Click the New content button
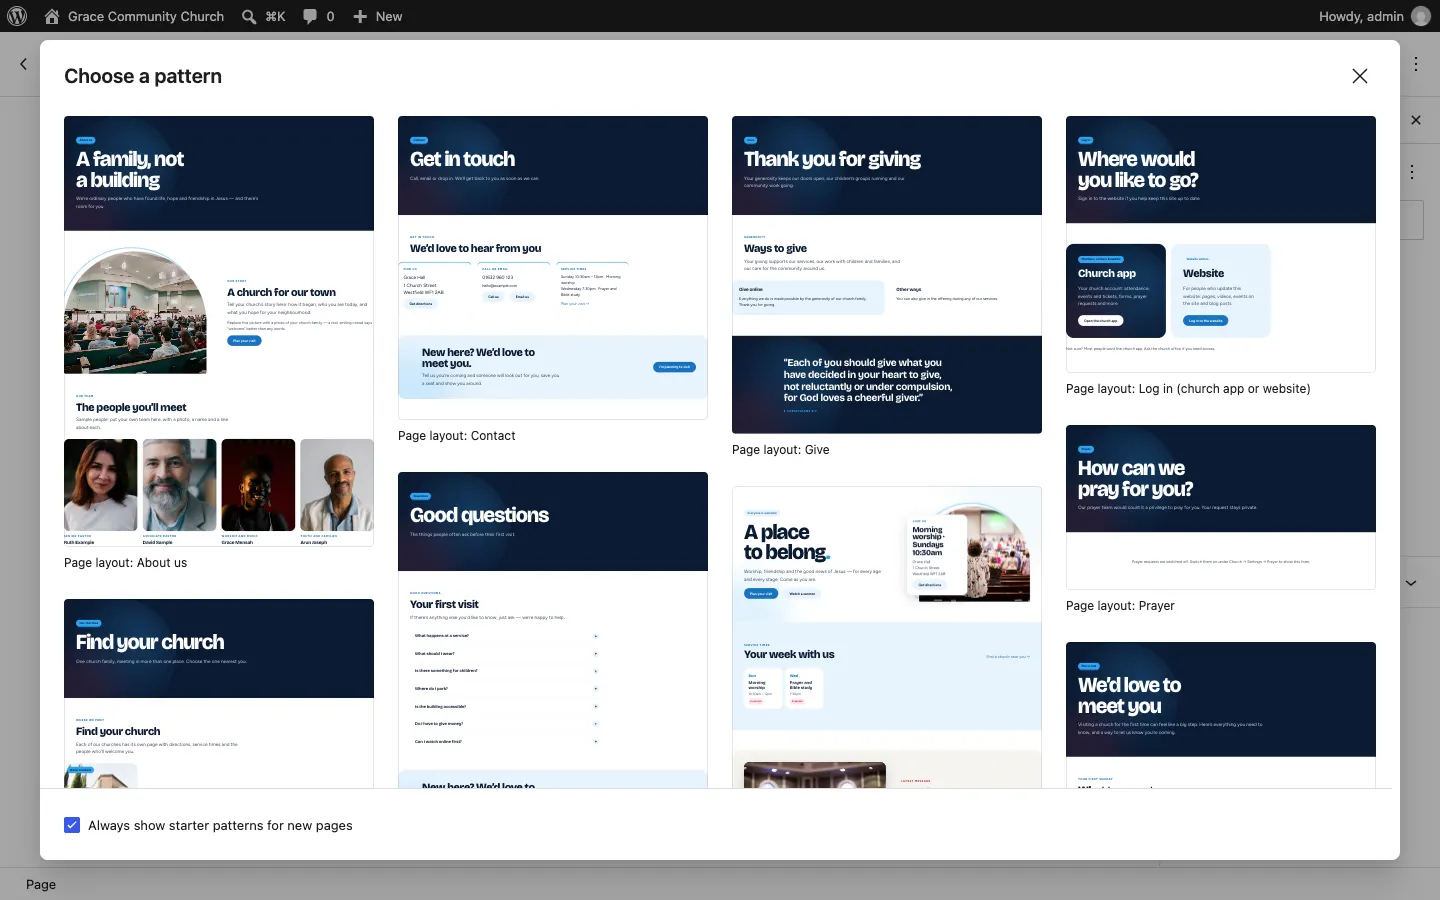1440x900 pixels. pyautogui.click(x=377, y=16)
